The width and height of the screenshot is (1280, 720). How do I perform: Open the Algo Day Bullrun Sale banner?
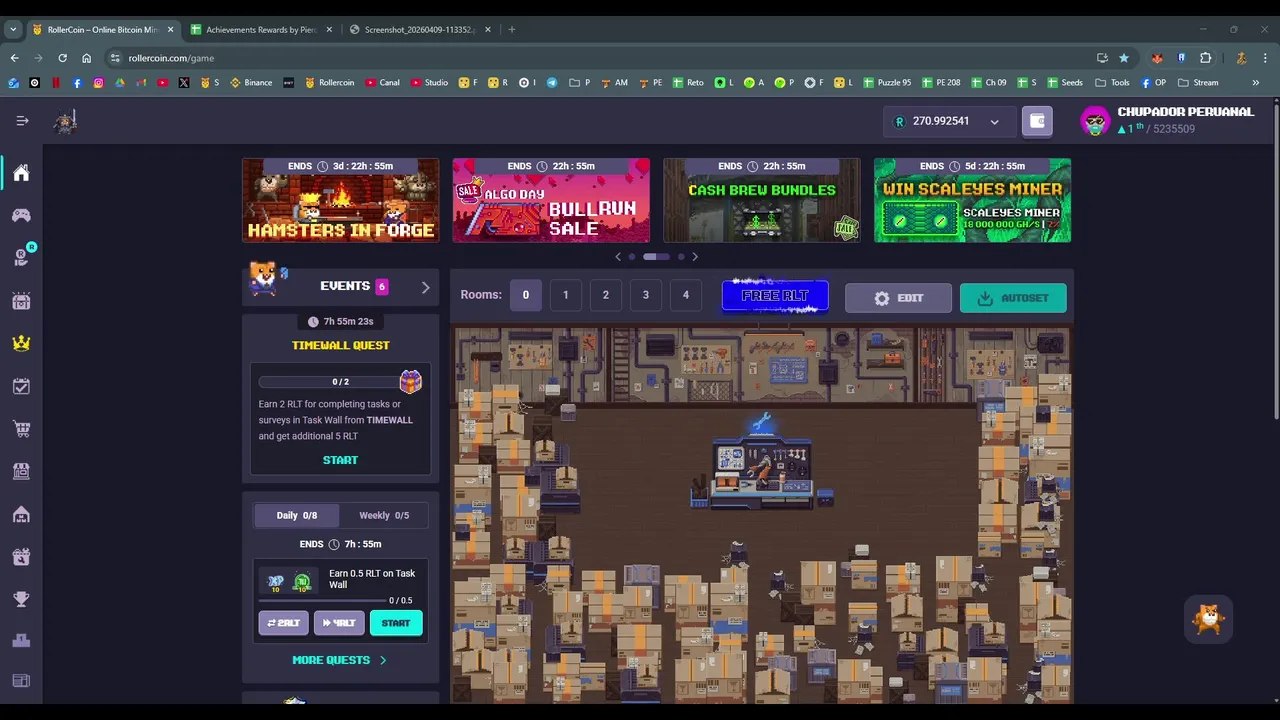tap(551, 200)
